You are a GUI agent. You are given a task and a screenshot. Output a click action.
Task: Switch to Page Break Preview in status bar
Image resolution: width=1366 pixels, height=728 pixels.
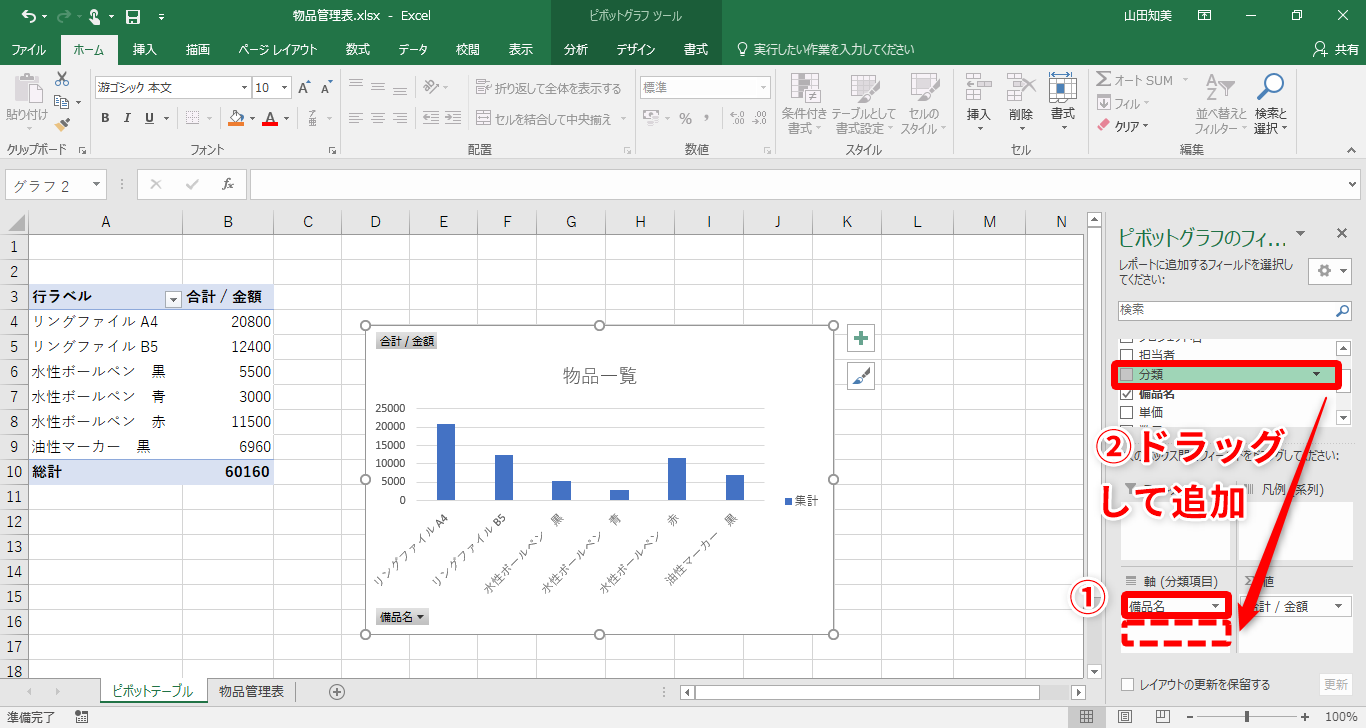[x=1161, y=717]
